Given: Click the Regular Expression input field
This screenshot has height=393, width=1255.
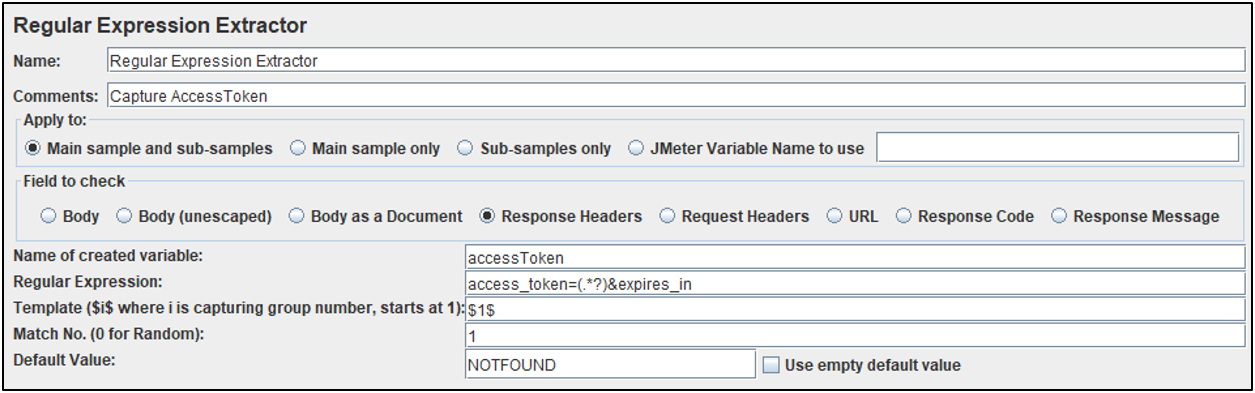Looking at the screenshot, I should pyautogui.click(x=855, y=284).
